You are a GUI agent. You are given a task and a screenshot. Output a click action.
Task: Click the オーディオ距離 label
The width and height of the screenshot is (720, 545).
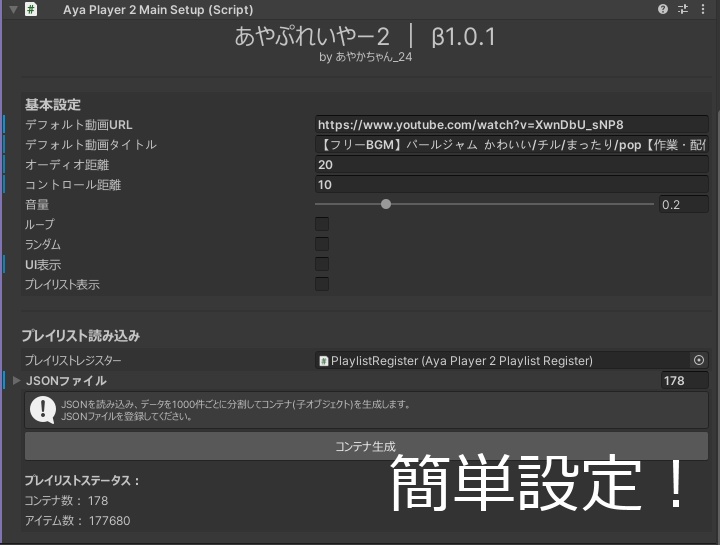(67, 165)
